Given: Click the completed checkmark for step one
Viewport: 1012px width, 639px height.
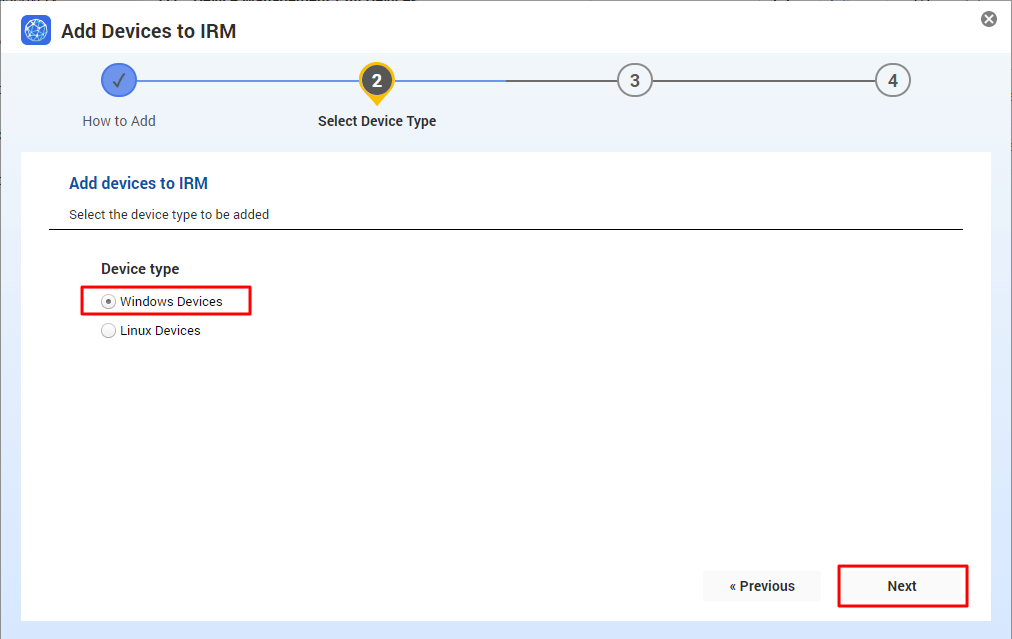Looking at the screenshot, I should pos(118,80).
